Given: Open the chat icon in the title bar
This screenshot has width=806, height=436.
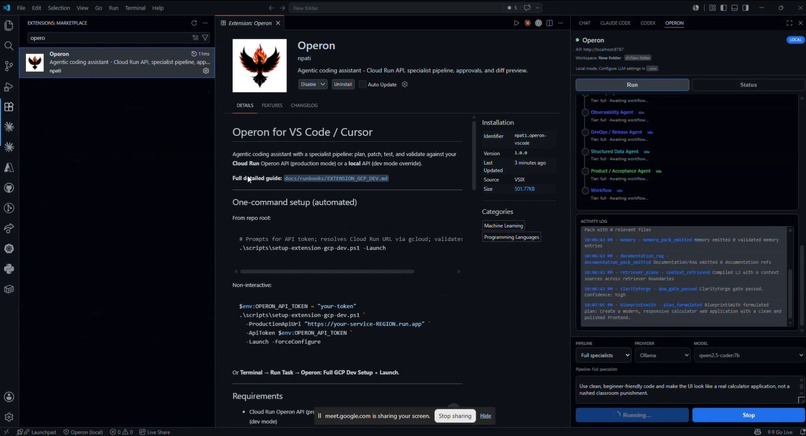Looking at the screenshot, I should point(527,8).
